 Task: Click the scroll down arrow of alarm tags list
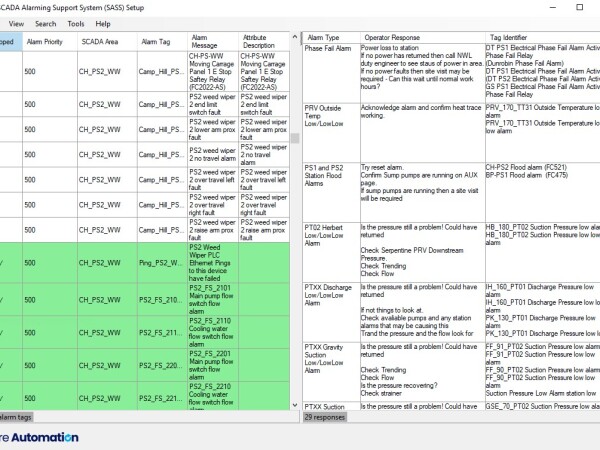(295, 405)
